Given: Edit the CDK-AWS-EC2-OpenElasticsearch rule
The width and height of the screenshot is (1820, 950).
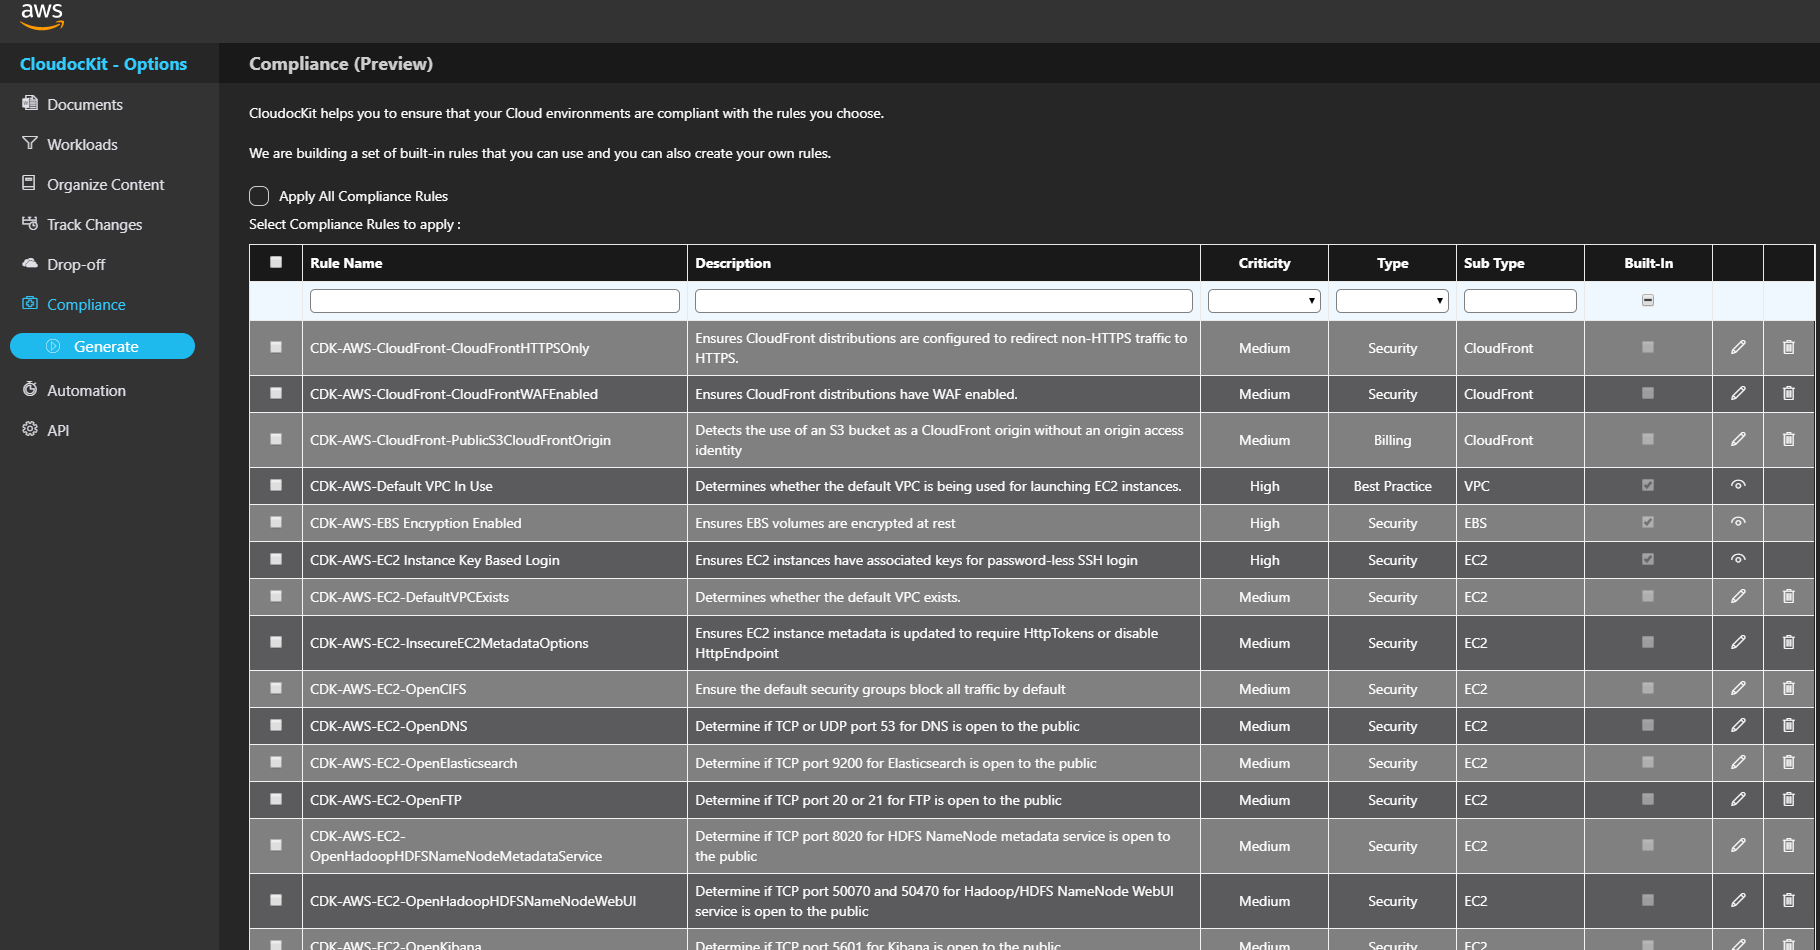Looking at the screenshot, I should 1738,762.
